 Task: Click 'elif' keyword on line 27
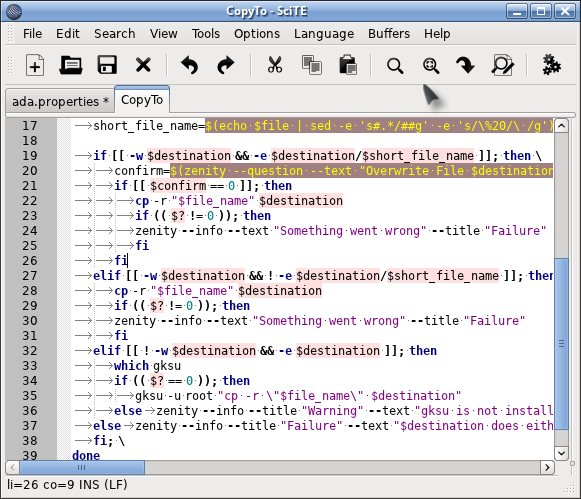(x=107, y=276)
